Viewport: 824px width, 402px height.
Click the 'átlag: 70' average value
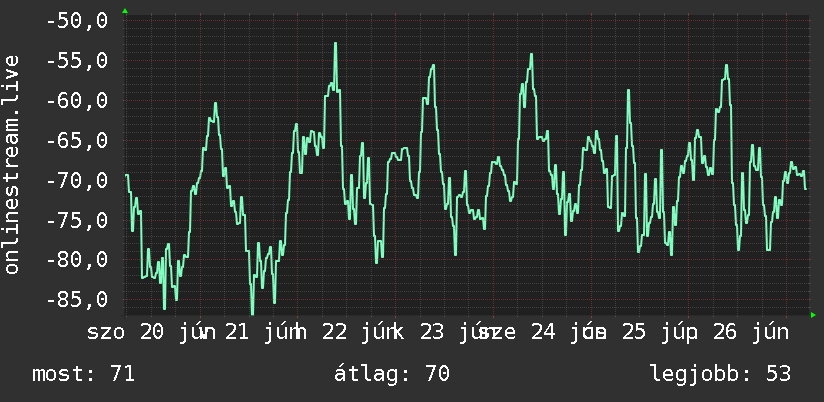pos(392,374)
